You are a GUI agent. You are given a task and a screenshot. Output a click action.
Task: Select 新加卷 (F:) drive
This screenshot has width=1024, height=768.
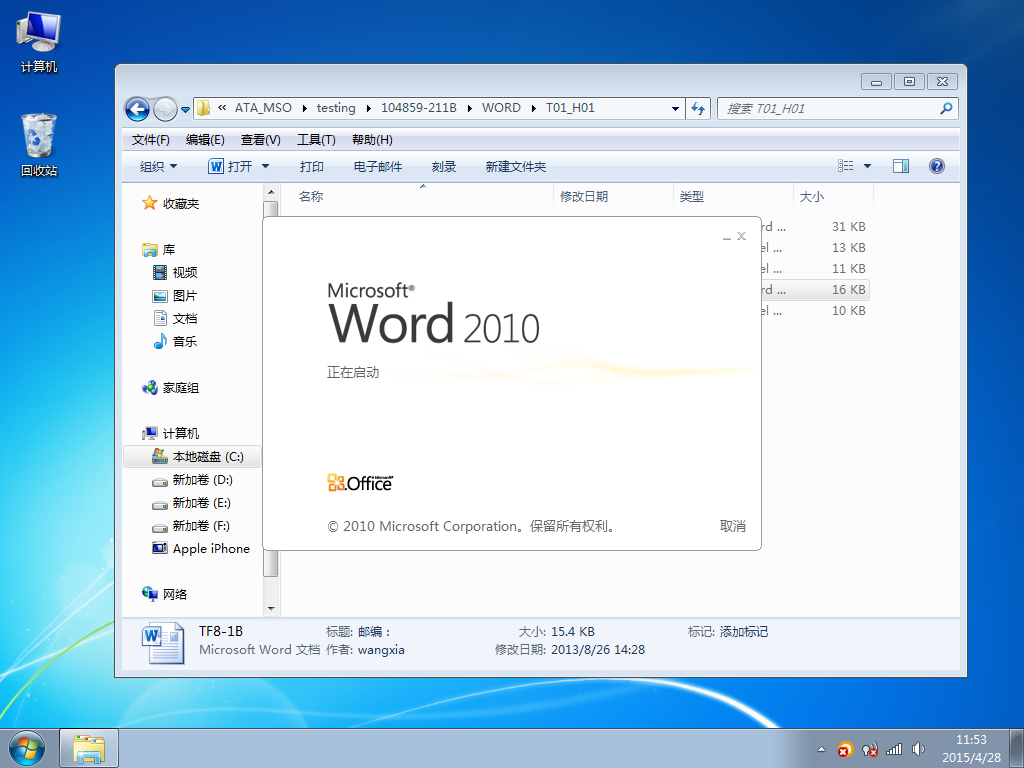click(x=191, y=526)
